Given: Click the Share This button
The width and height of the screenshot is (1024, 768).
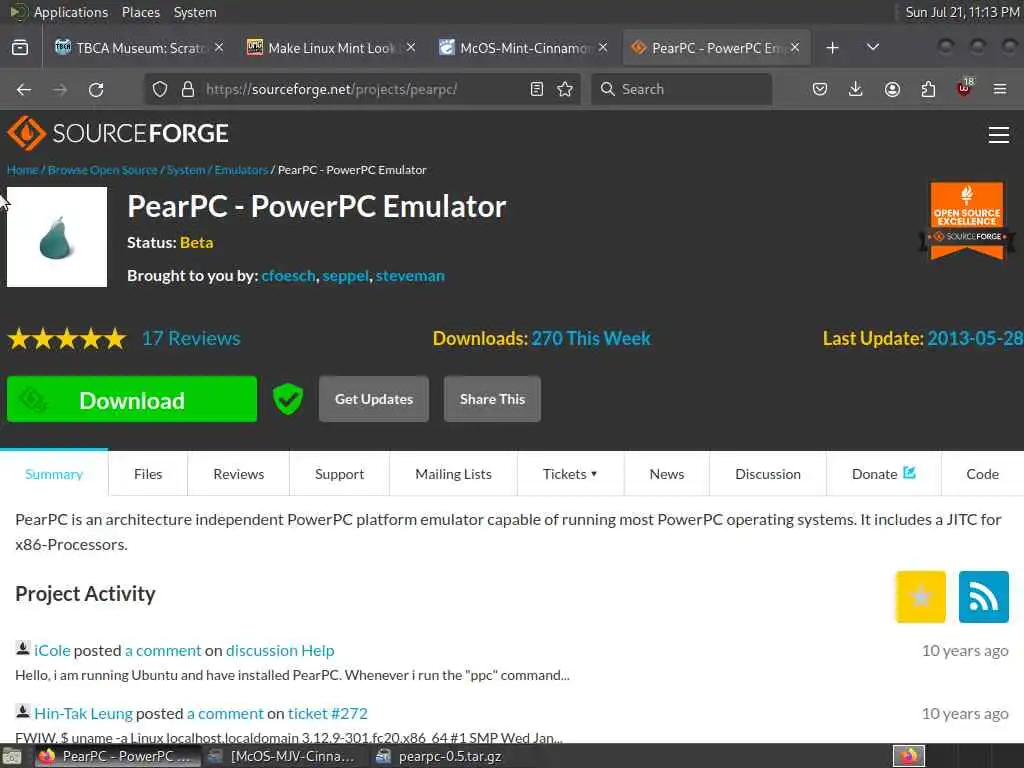Looking at the screenshot, I should point(492,399).
